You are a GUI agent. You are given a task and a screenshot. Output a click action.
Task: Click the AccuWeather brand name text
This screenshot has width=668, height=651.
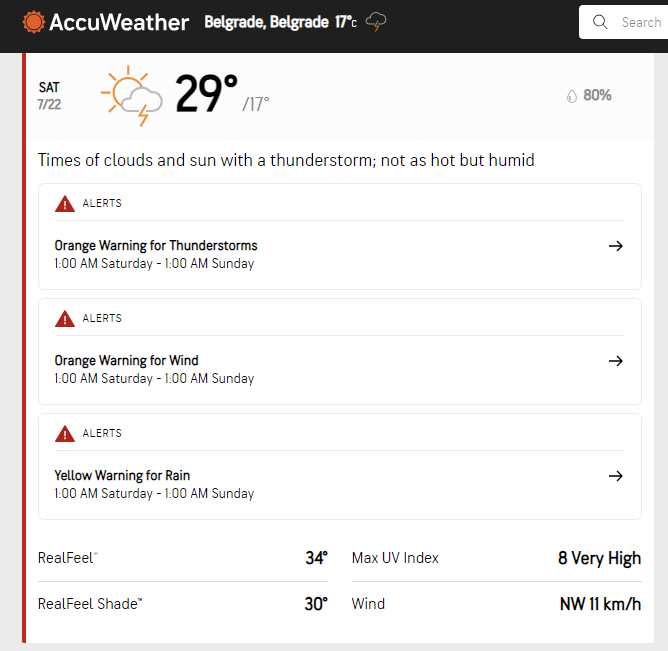tap(119, 22)
